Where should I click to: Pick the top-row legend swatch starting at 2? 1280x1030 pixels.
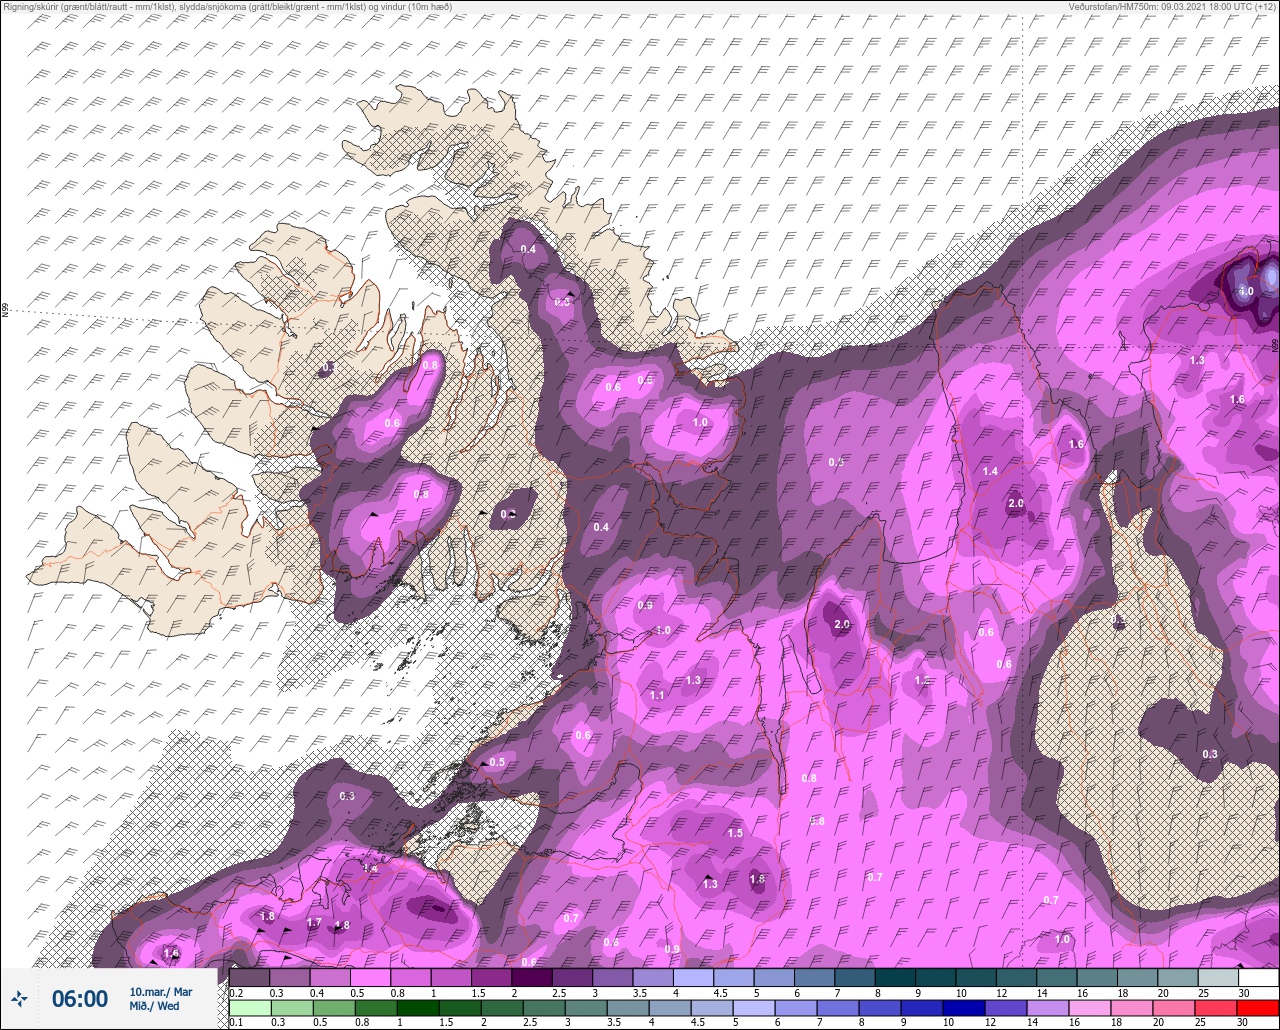coord(532,977)
